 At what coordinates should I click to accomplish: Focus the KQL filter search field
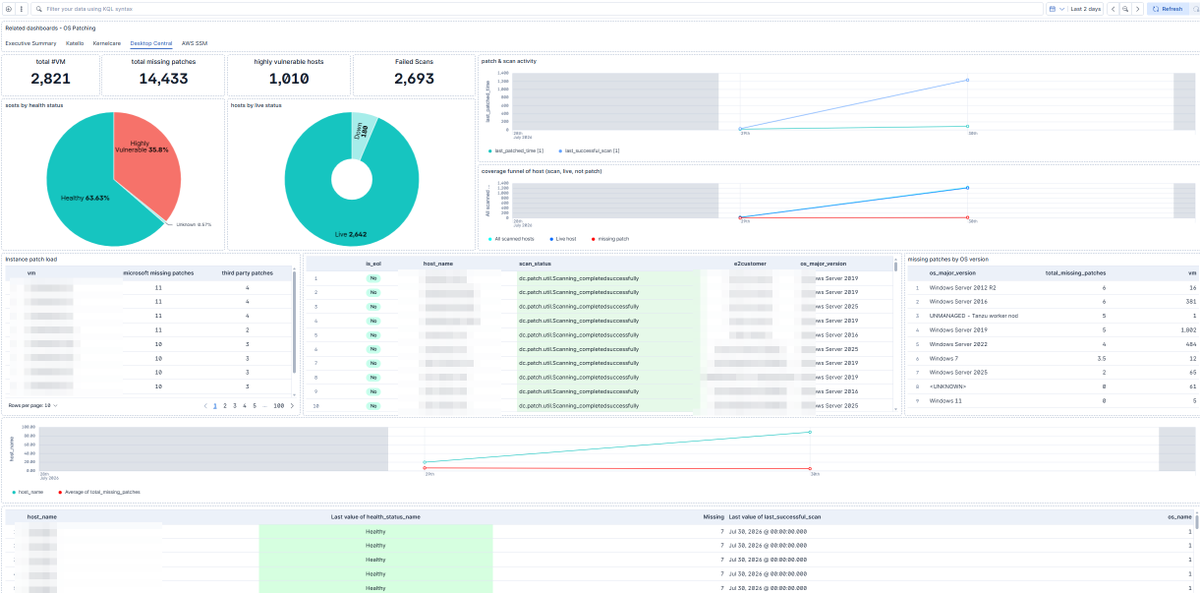pos(535,8)
